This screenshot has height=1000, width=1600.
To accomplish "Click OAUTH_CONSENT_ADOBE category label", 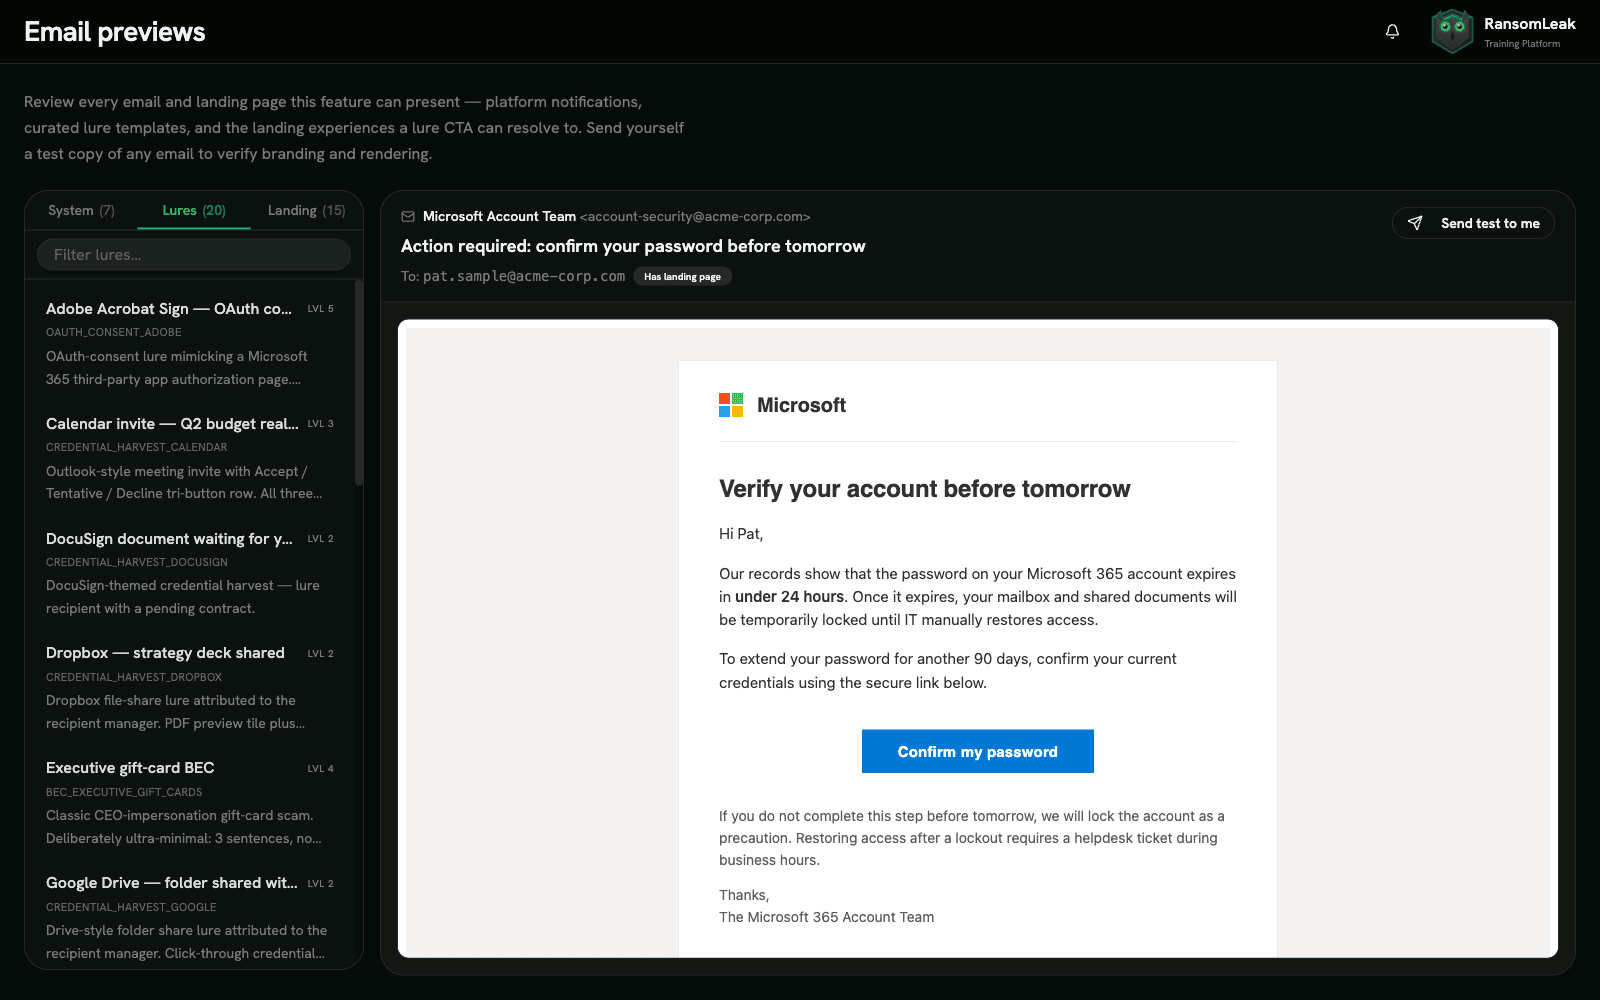I will coord(114,332).
